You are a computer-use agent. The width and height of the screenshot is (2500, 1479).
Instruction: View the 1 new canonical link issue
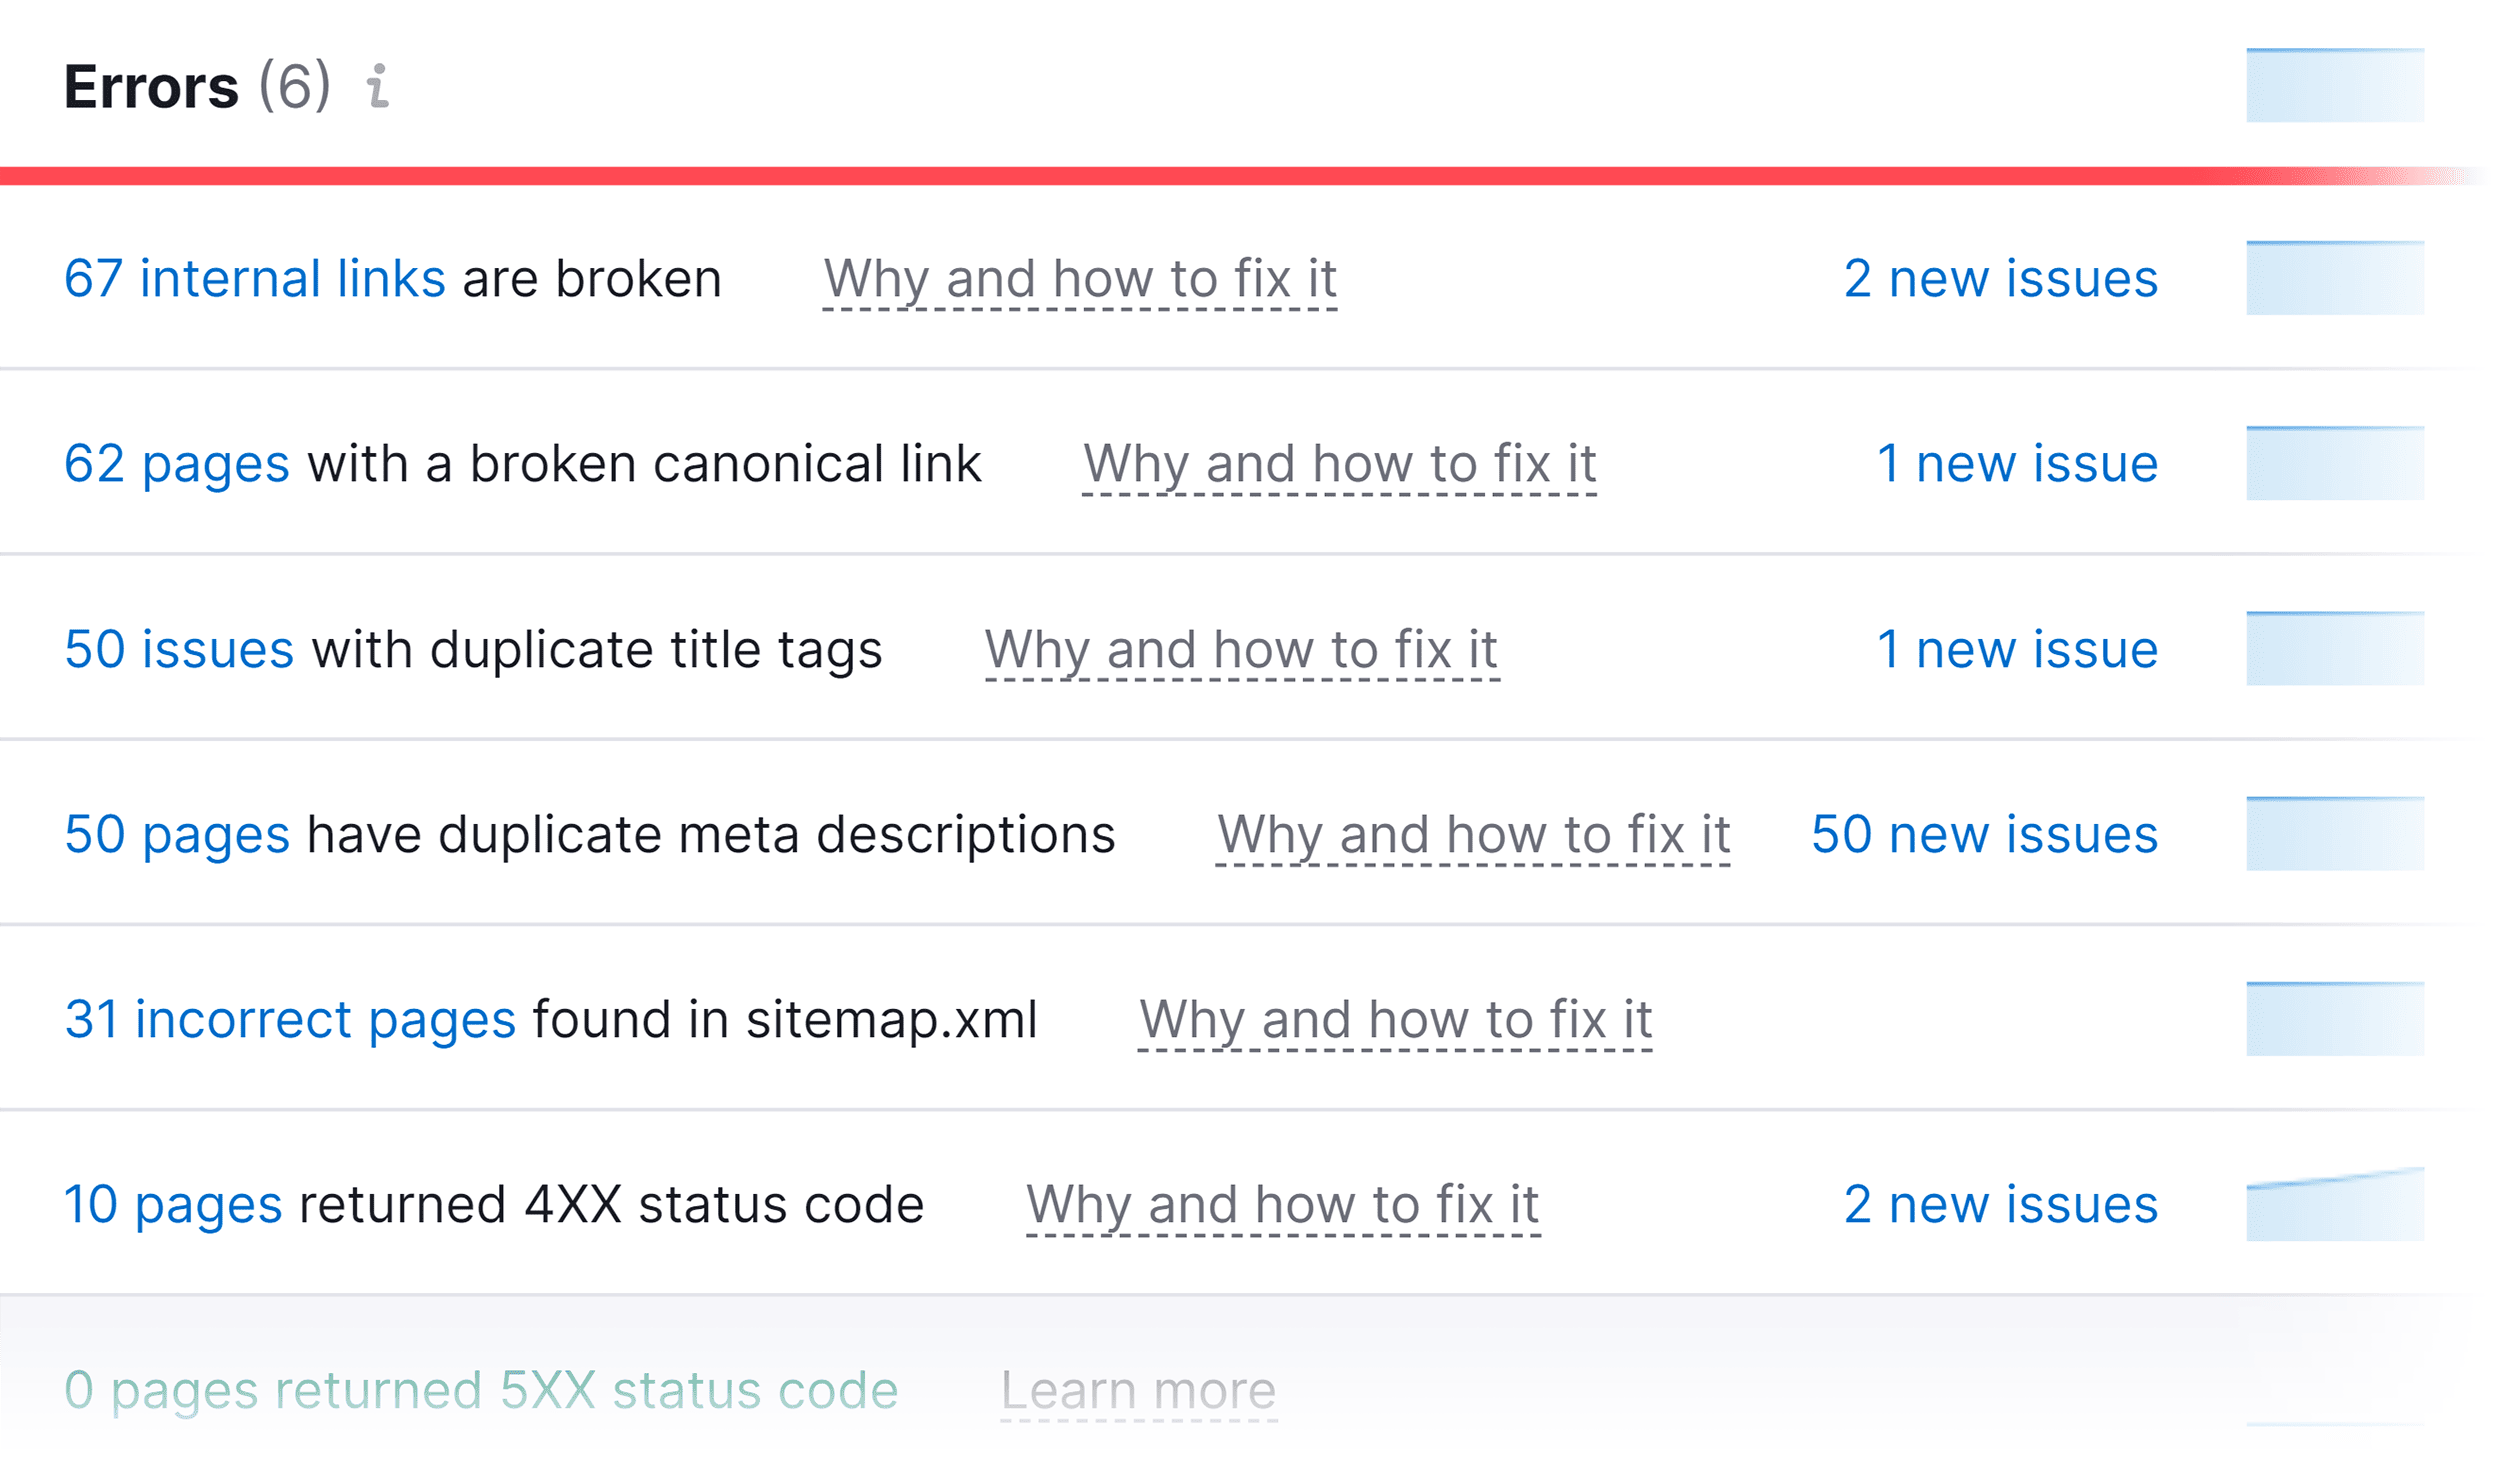point(2016,462)
